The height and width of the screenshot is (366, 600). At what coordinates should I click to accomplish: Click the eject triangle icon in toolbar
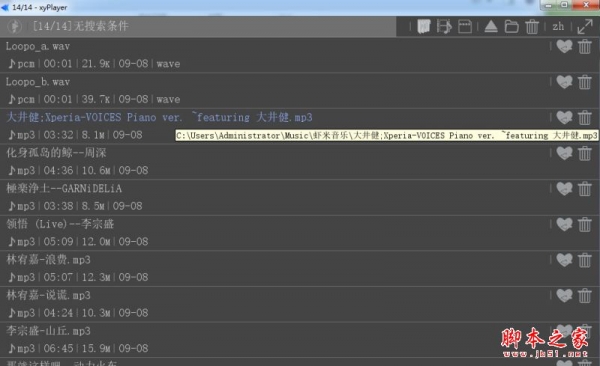tap(491, 26)
